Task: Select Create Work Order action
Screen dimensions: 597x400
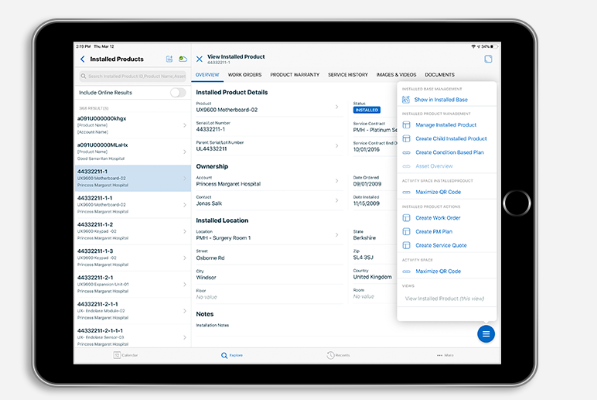Action: [x=437, y=218]
